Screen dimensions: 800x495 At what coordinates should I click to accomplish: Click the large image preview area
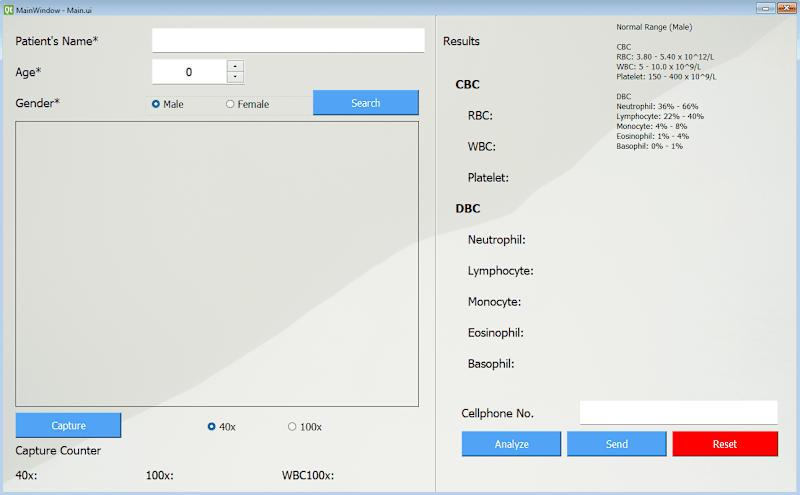(x=217, y=264)
